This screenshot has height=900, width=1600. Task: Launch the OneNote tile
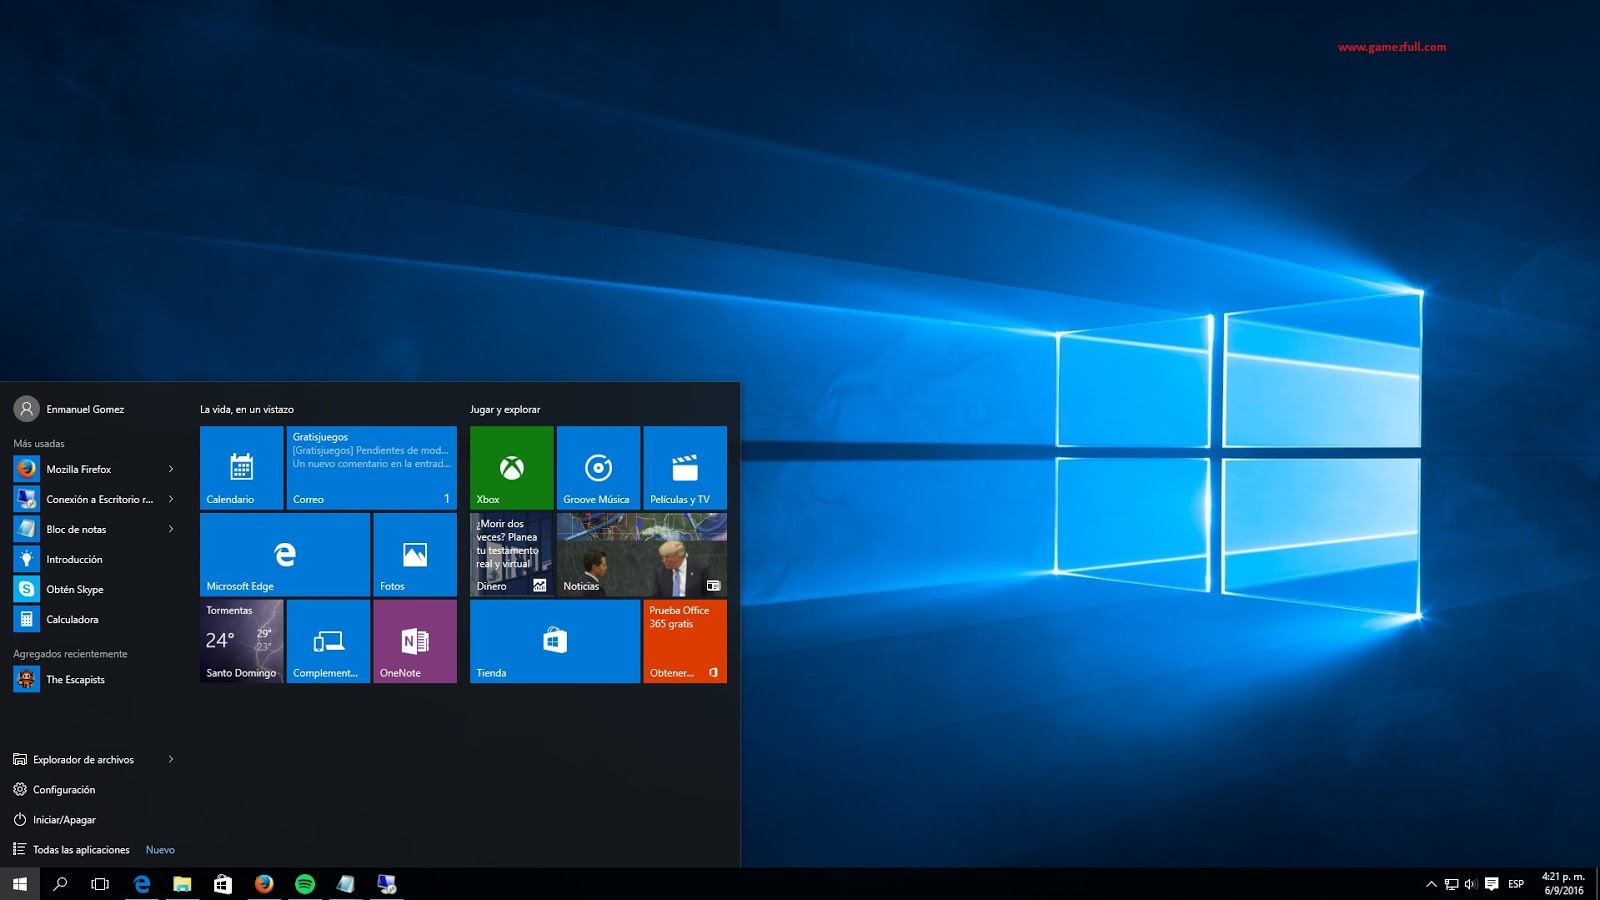coord(415,642)
